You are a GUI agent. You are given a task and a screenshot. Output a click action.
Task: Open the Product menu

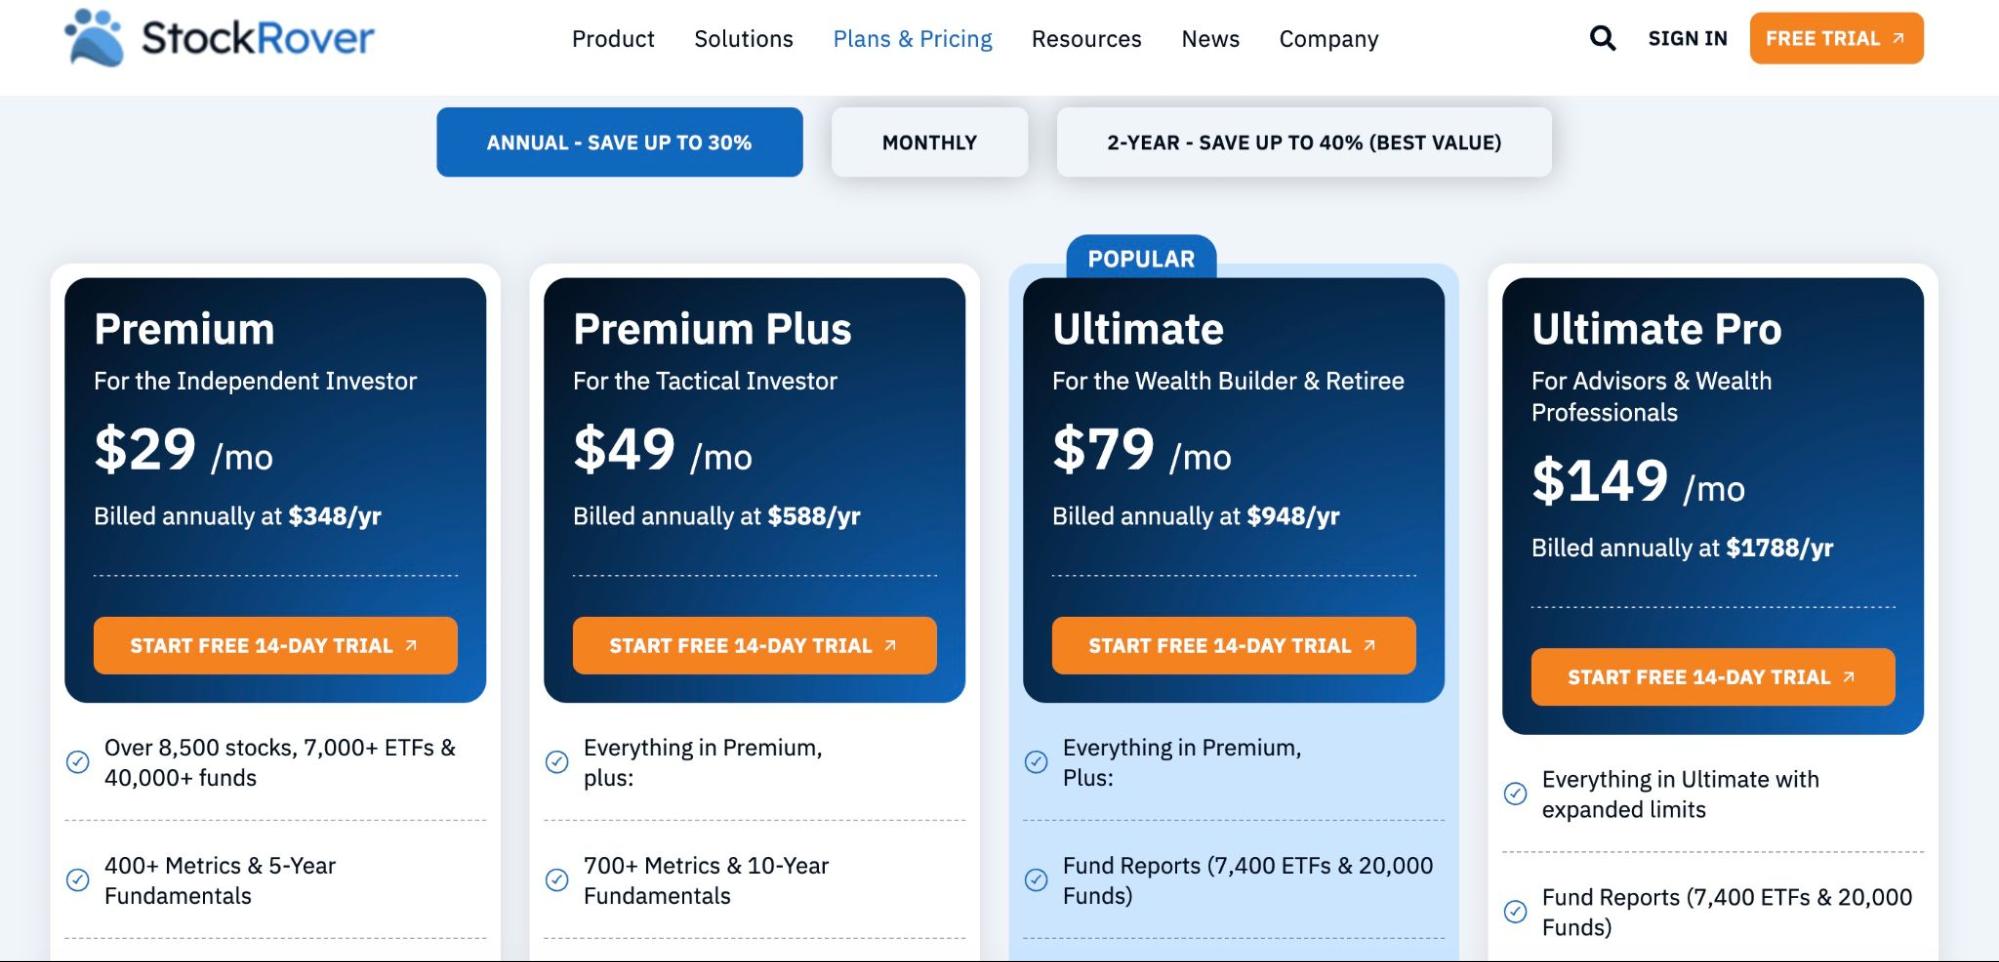pyautogui.click(x=613, y=39)
